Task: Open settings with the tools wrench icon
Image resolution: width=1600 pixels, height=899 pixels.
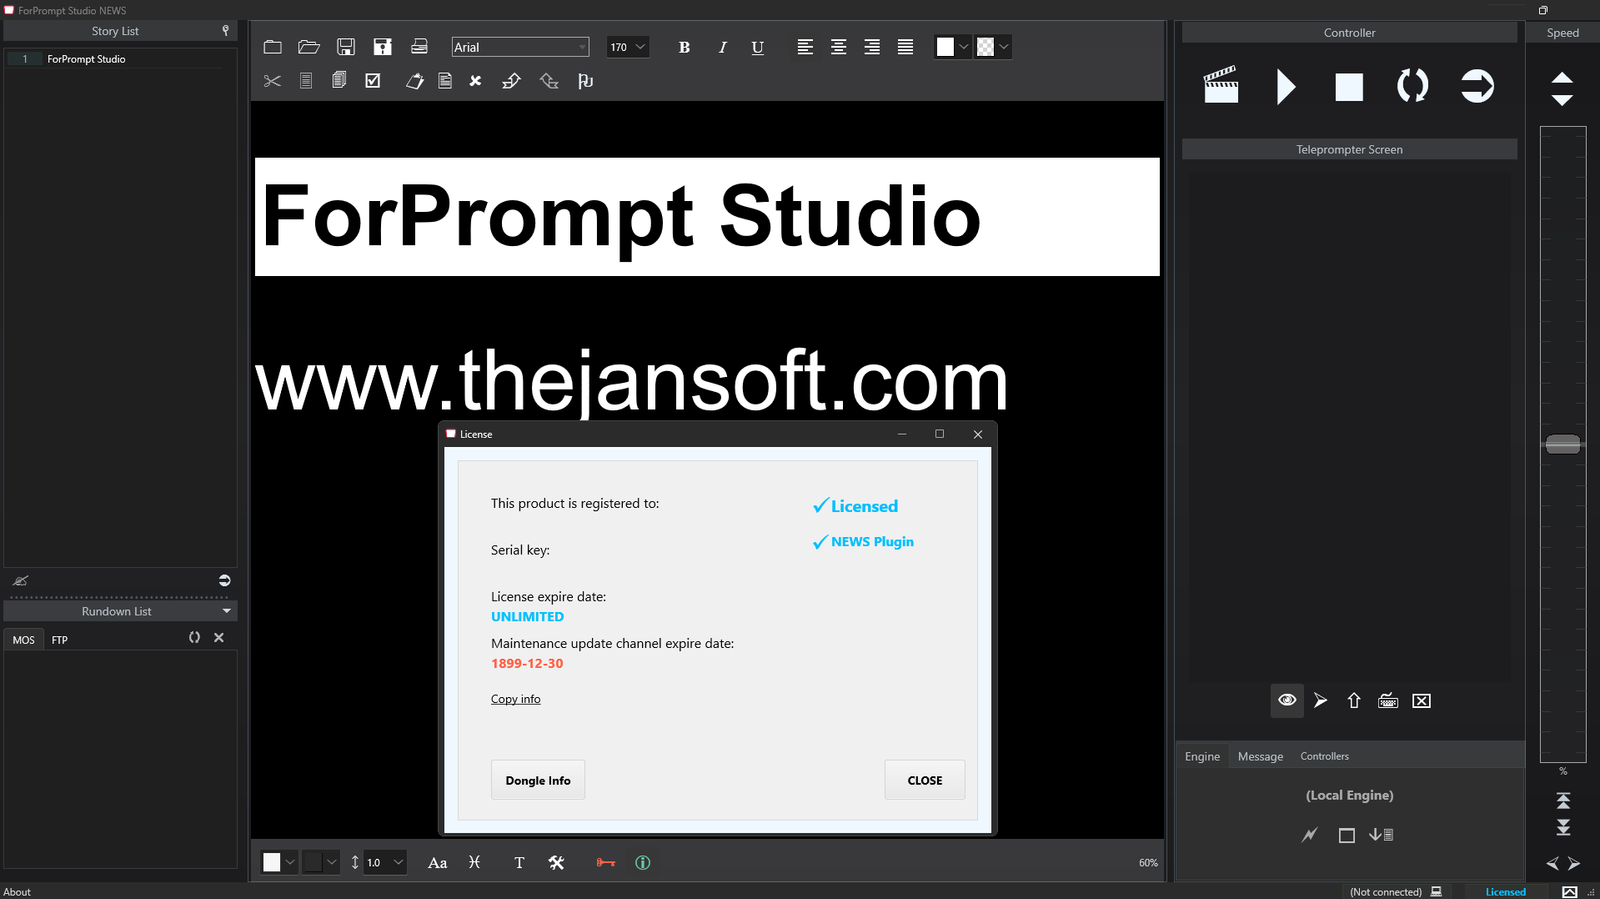Action: (x=557, y=862)
